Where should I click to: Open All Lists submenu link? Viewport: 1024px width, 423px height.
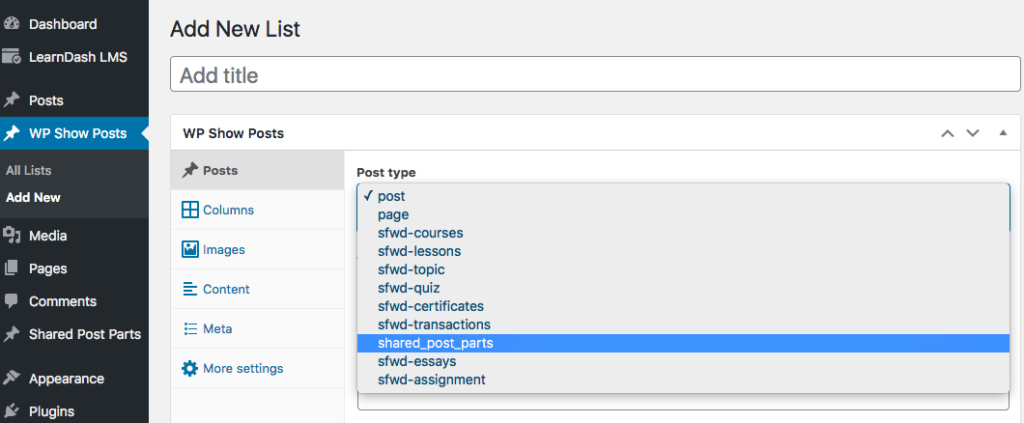28,170
